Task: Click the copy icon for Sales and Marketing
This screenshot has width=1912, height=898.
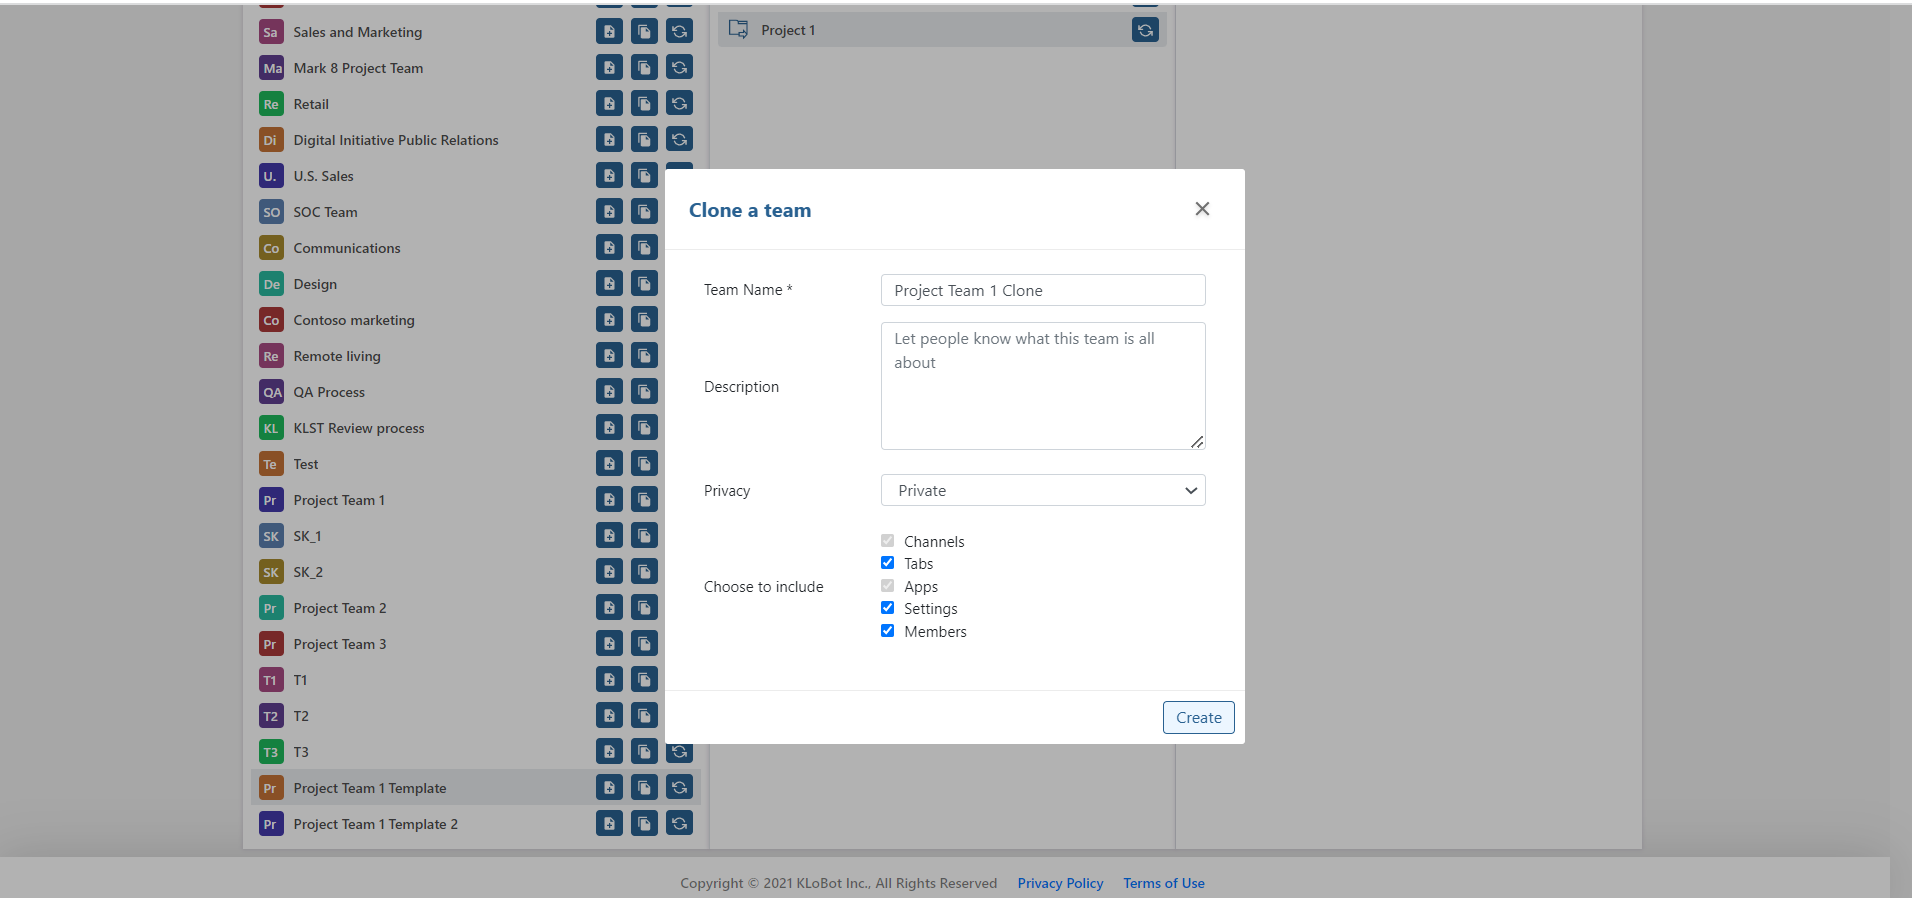Action: click(644, 32)
